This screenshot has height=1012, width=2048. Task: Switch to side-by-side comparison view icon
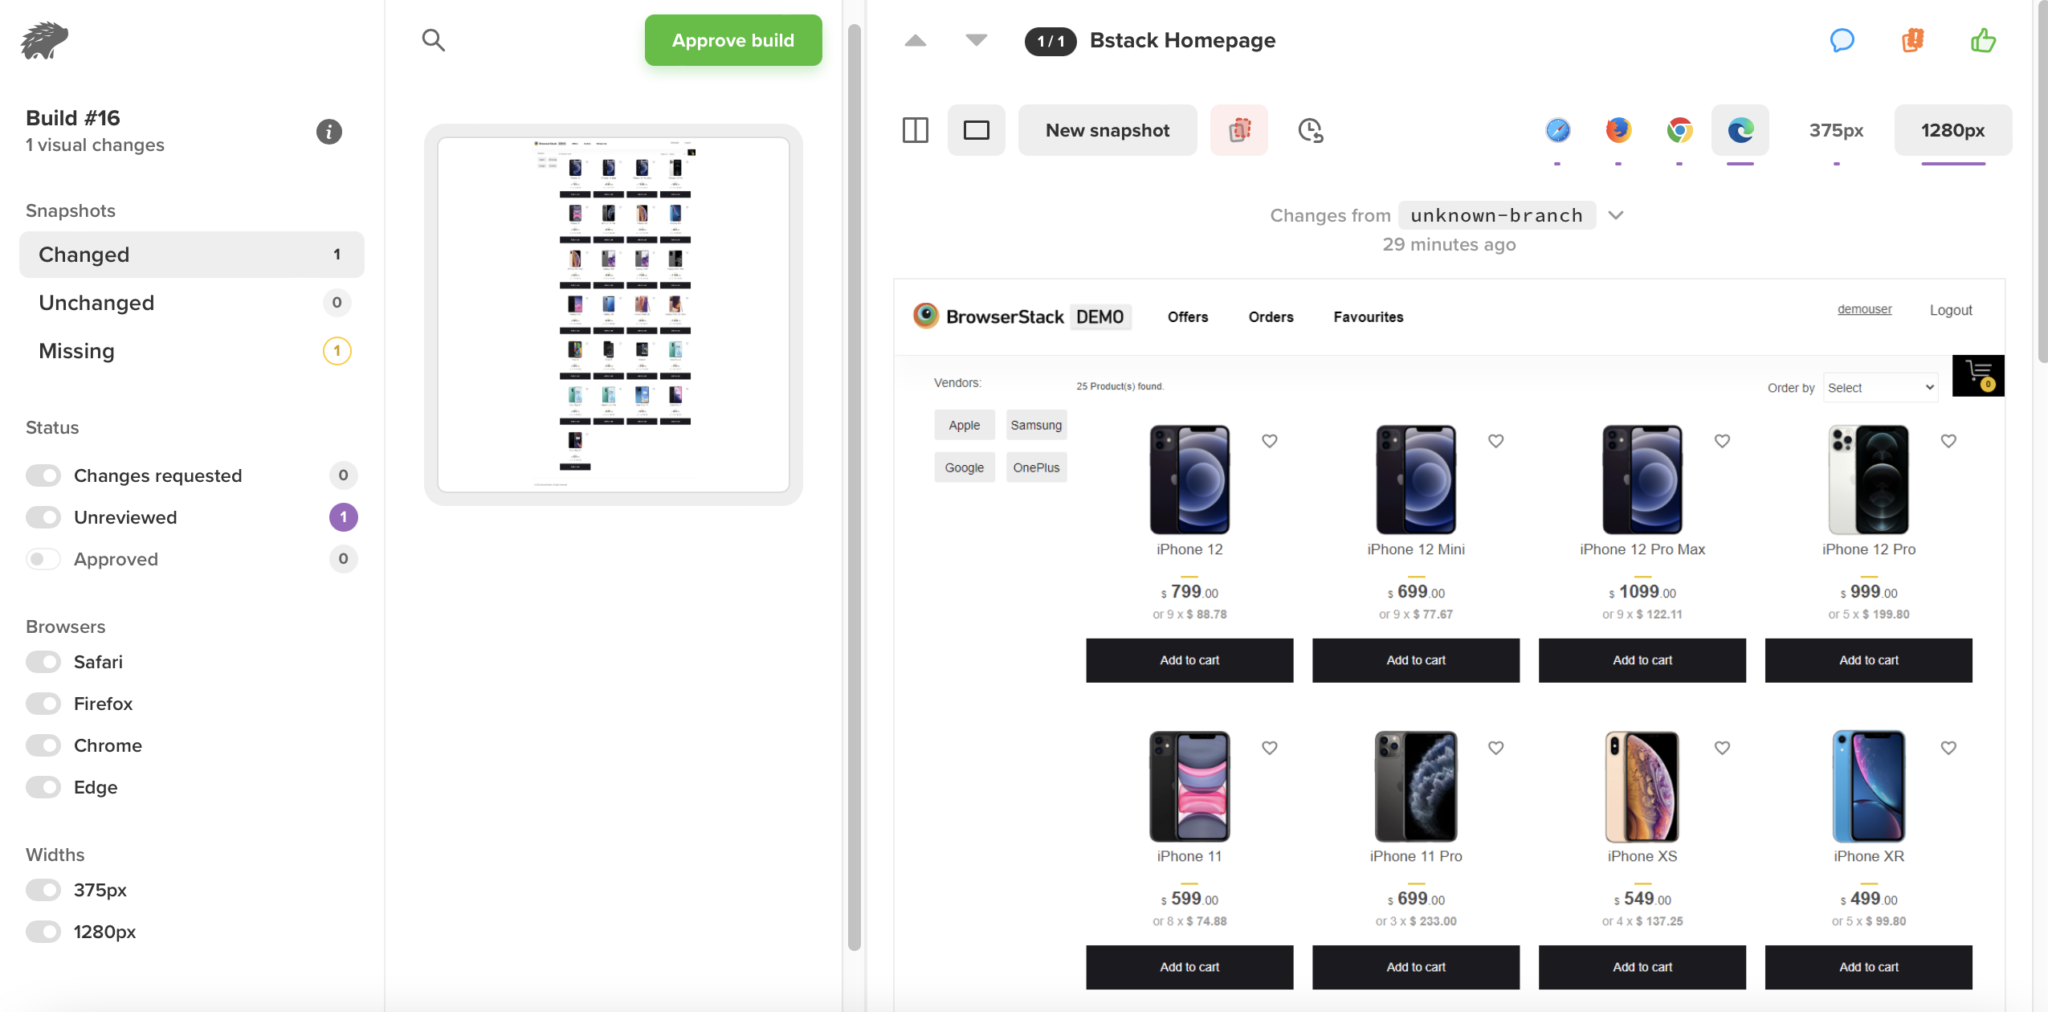915,130
